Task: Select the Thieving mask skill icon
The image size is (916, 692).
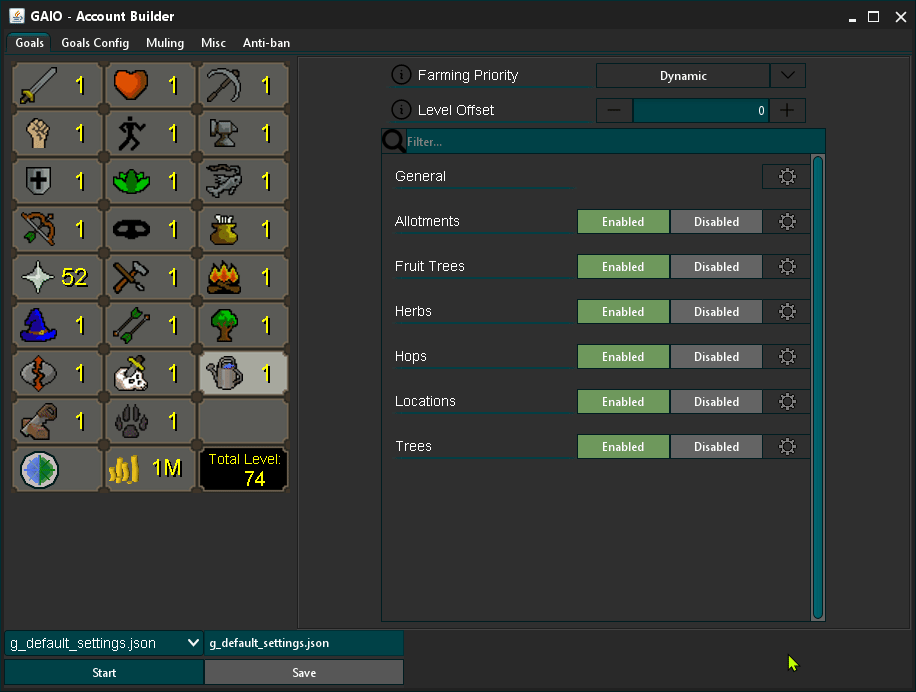Action: pyautogui.click(x=131, y=229)
